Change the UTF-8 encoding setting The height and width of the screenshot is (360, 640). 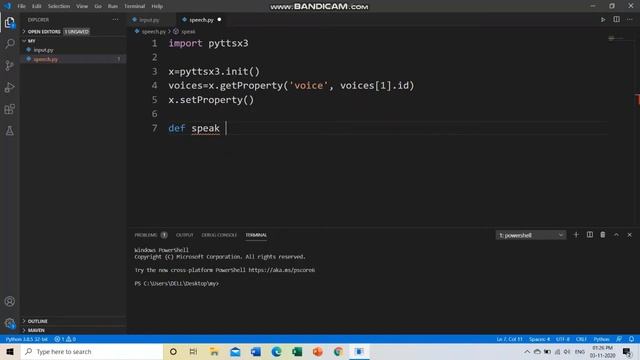click(562, 339)
